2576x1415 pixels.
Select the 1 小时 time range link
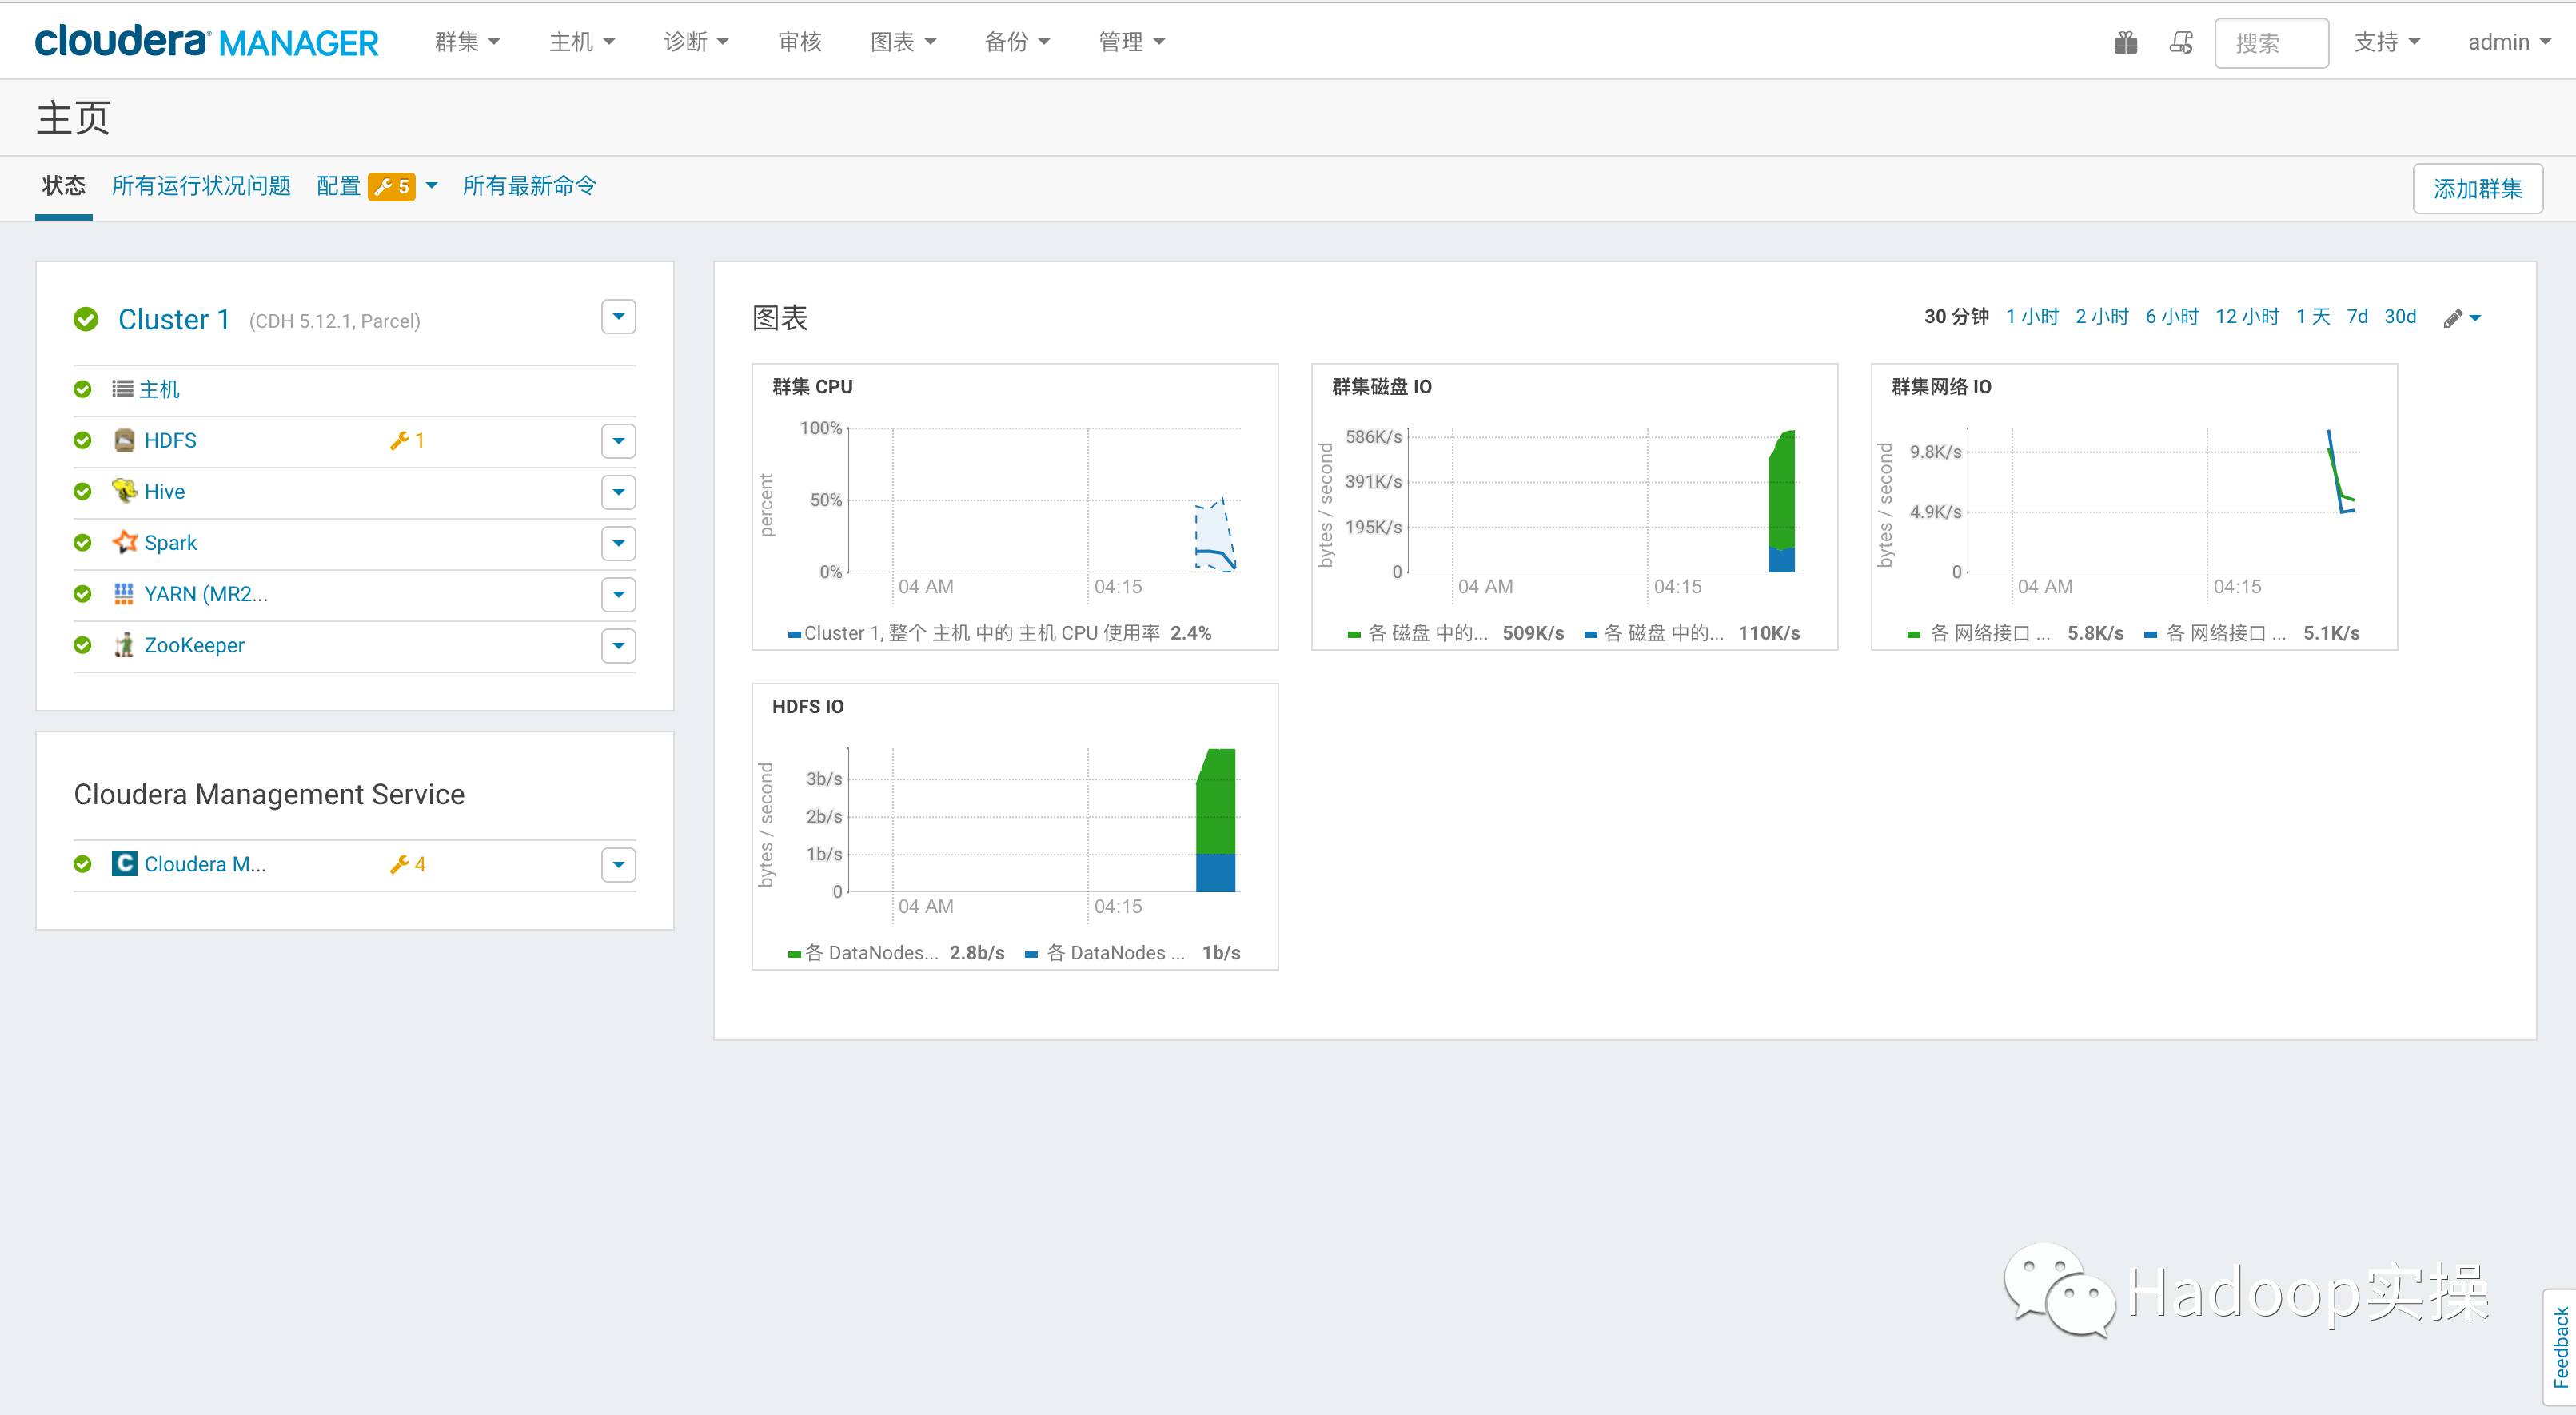click(x=2032, y=317)
